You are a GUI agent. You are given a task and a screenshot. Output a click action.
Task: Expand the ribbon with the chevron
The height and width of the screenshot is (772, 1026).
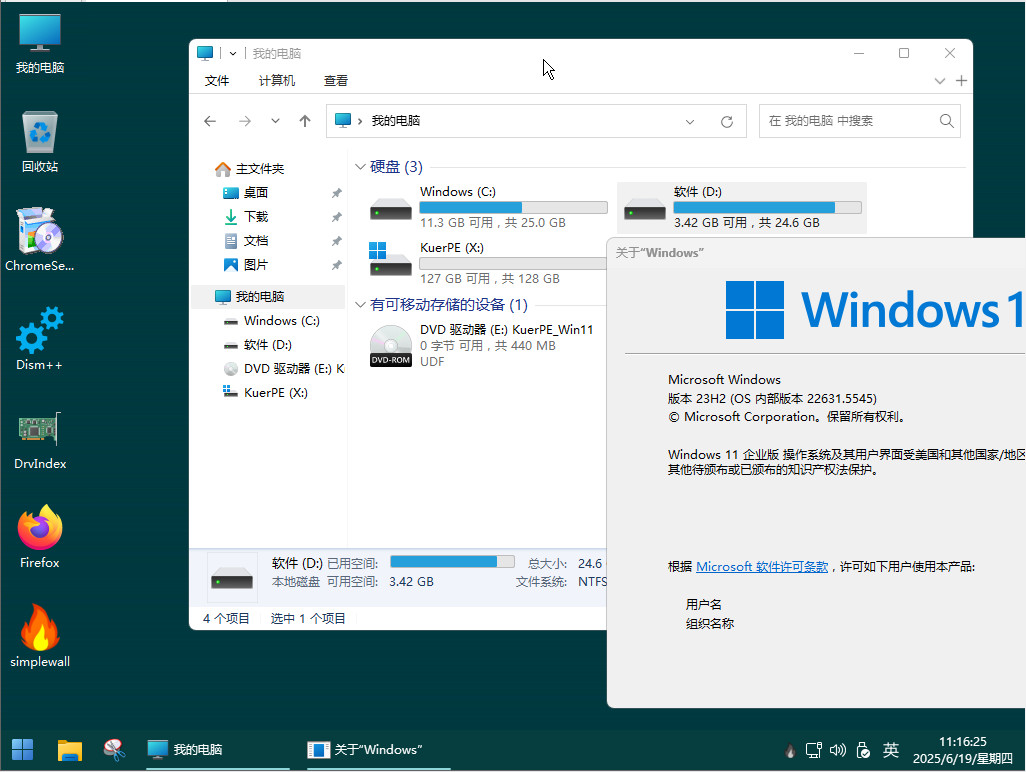[940, 81]
